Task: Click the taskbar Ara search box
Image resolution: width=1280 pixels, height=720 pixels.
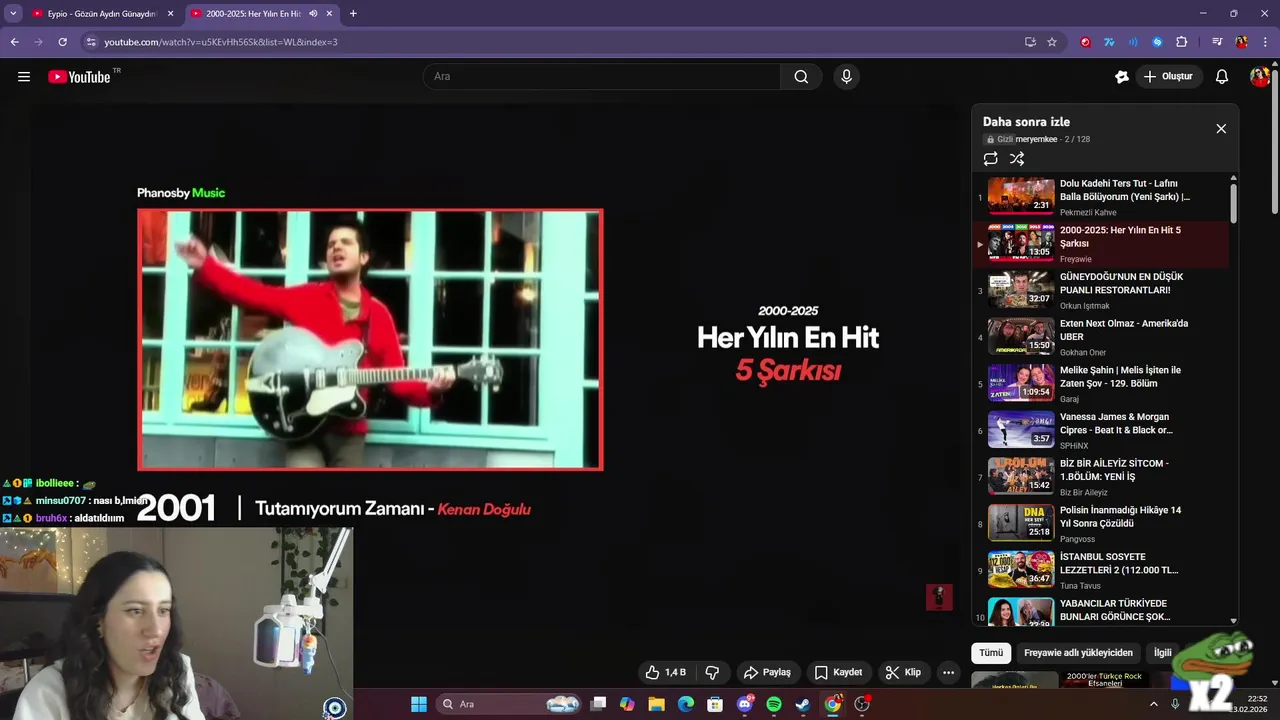Action: [x=510, y=704]
